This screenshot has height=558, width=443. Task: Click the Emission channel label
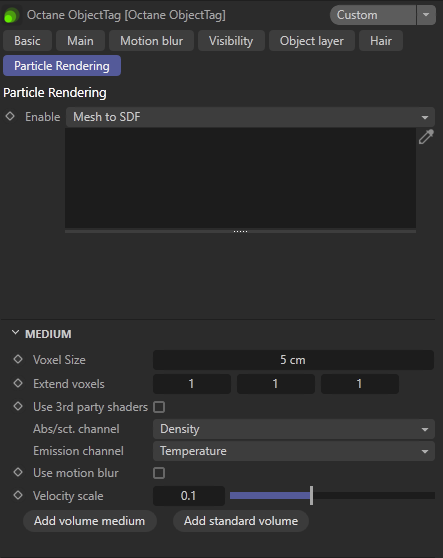78,451
